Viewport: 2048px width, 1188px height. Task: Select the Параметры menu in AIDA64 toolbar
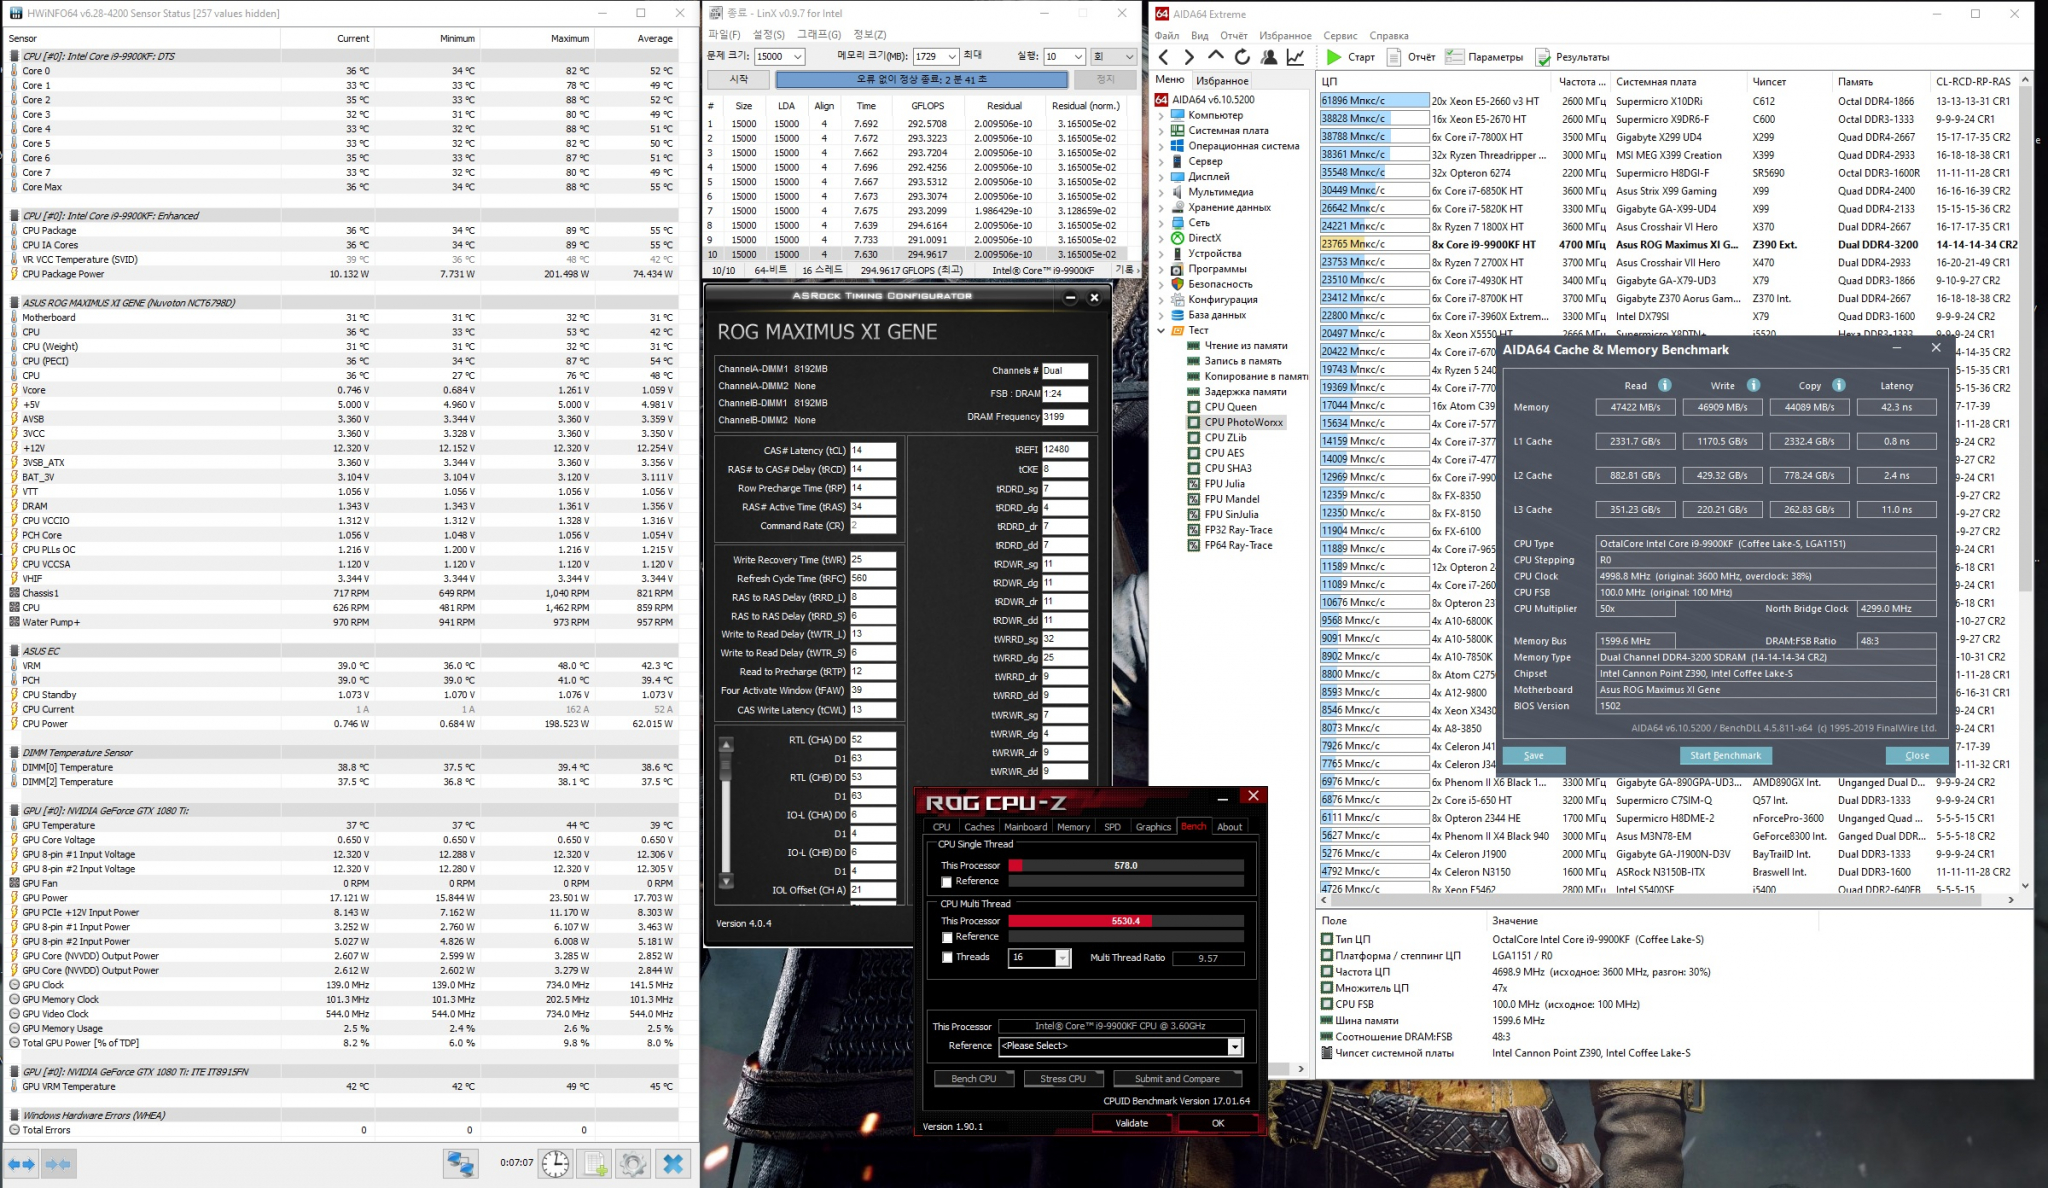tap(1495, 57)
